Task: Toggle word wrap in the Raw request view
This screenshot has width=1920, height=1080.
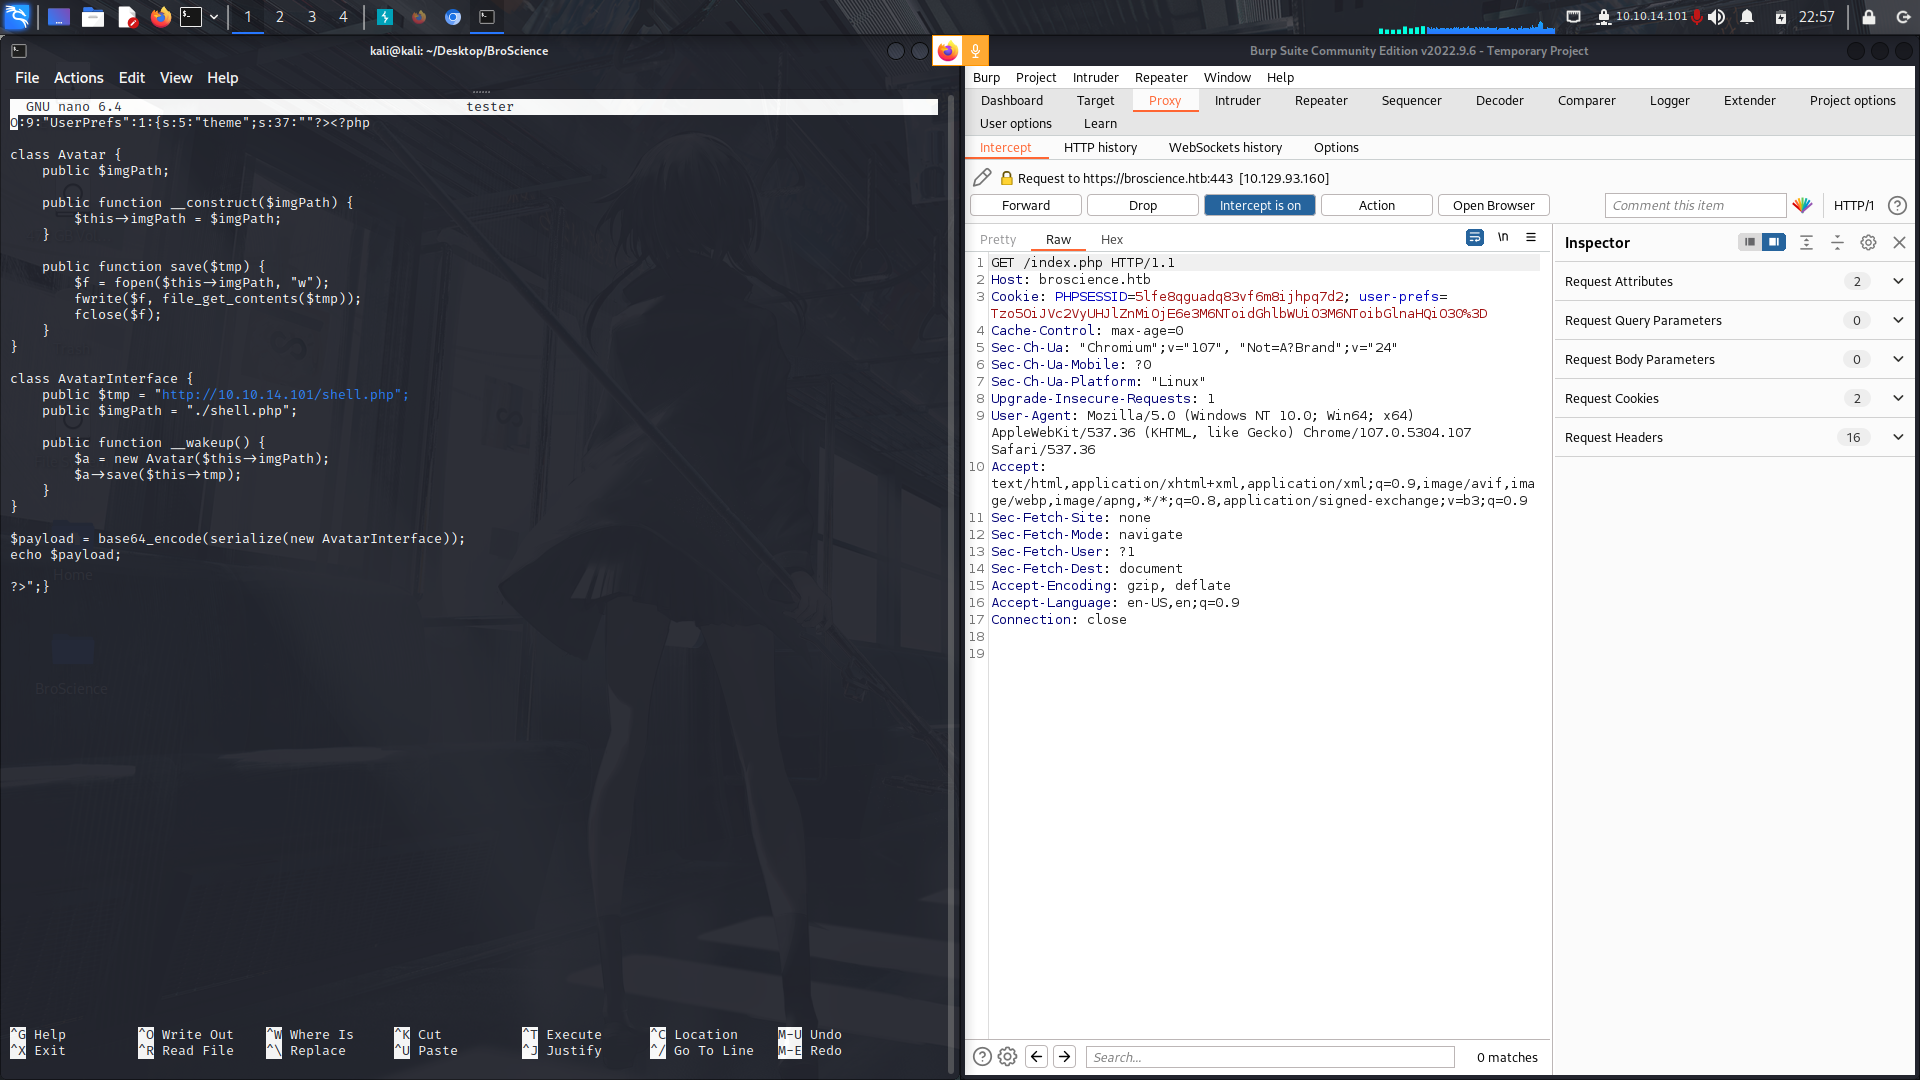Action: pyautogui.click(x=1474, y=237)
